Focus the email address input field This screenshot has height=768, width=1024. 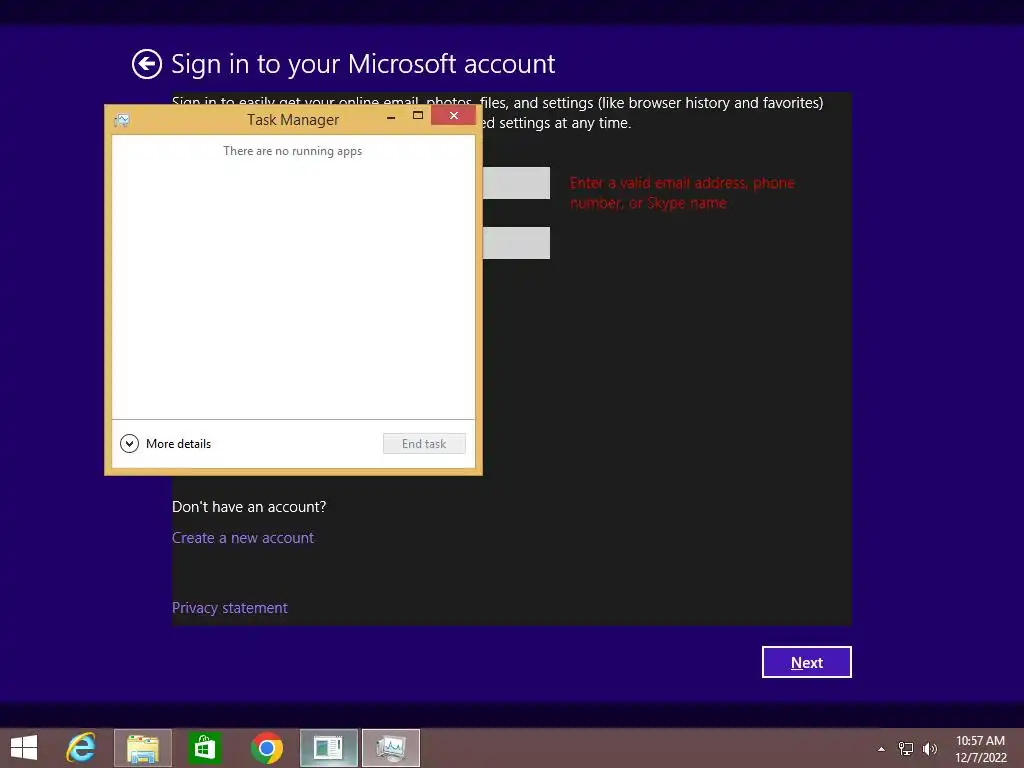coord(516,183)
